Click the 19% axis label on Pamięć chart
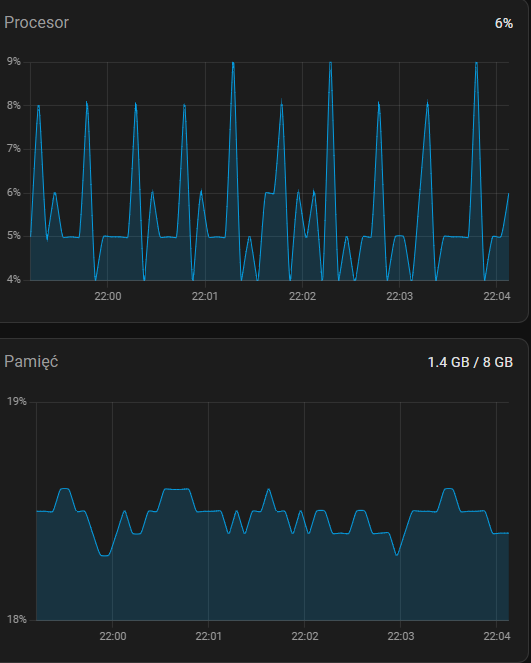The height and width of the screenshot is (663, 531). coord(17,401)
